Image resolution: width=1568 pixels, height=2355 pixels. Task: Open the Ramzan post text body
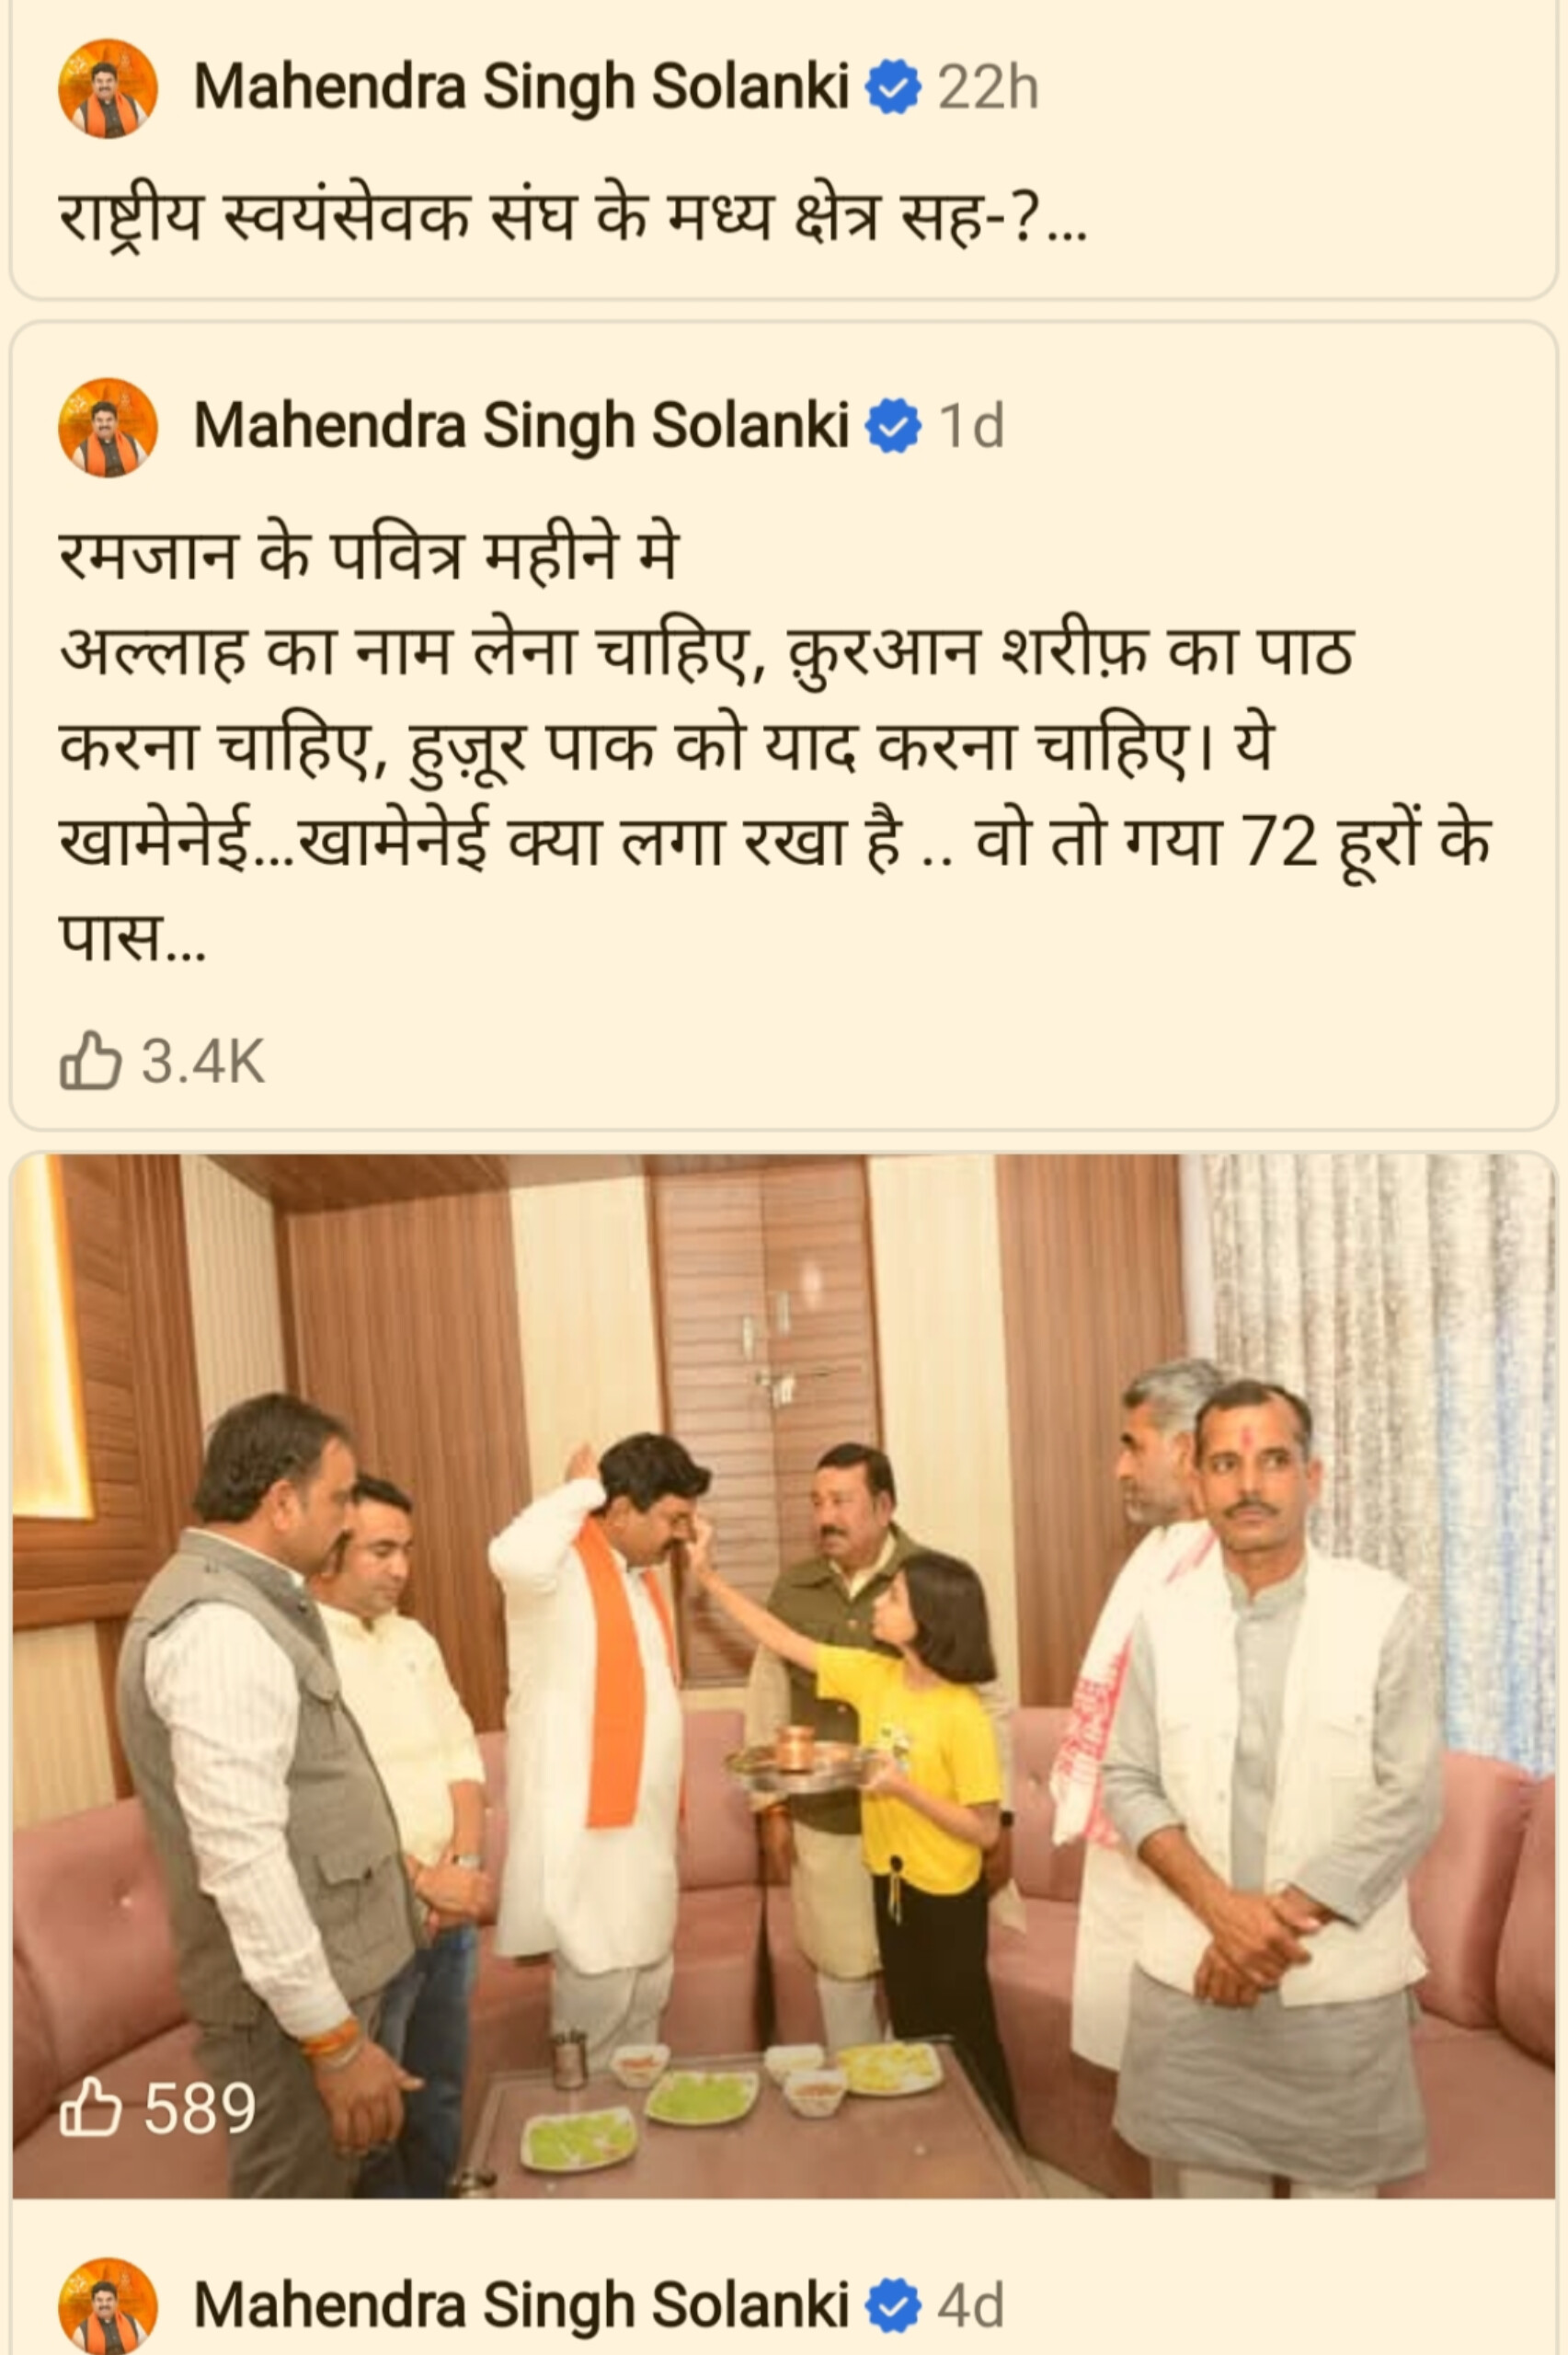[x=775, y=746]
